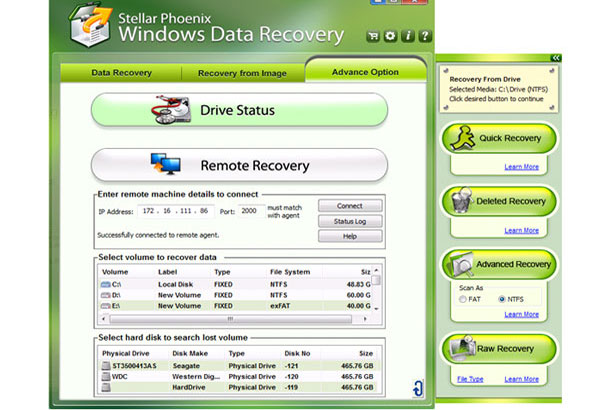
Task: Click the Remote Recovery monitors icon
Action: point(166,164)
